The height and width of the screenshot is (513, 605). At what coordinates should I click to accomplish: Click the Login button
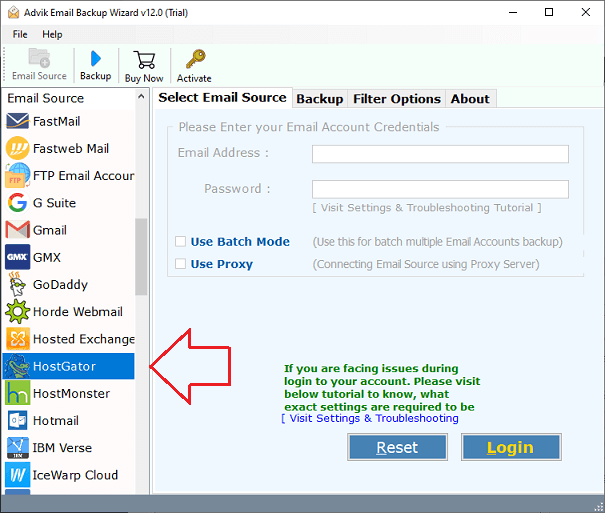(511, 447)
